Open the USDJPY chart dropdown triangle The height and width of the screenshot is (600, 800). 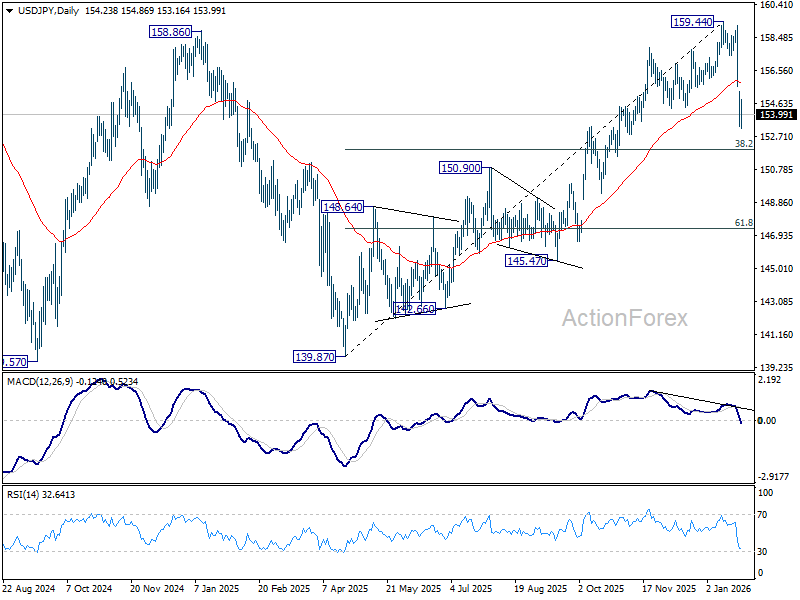(x=10, y=11)
